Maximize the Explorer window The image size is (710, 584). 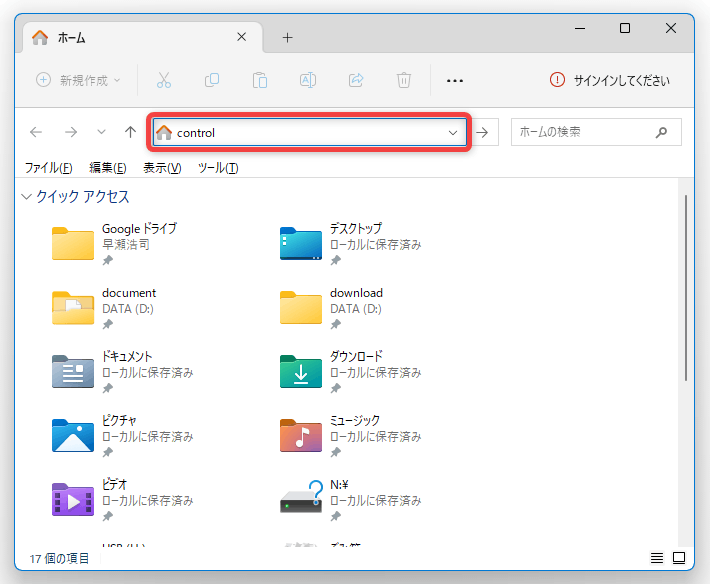tap(625, 28)
